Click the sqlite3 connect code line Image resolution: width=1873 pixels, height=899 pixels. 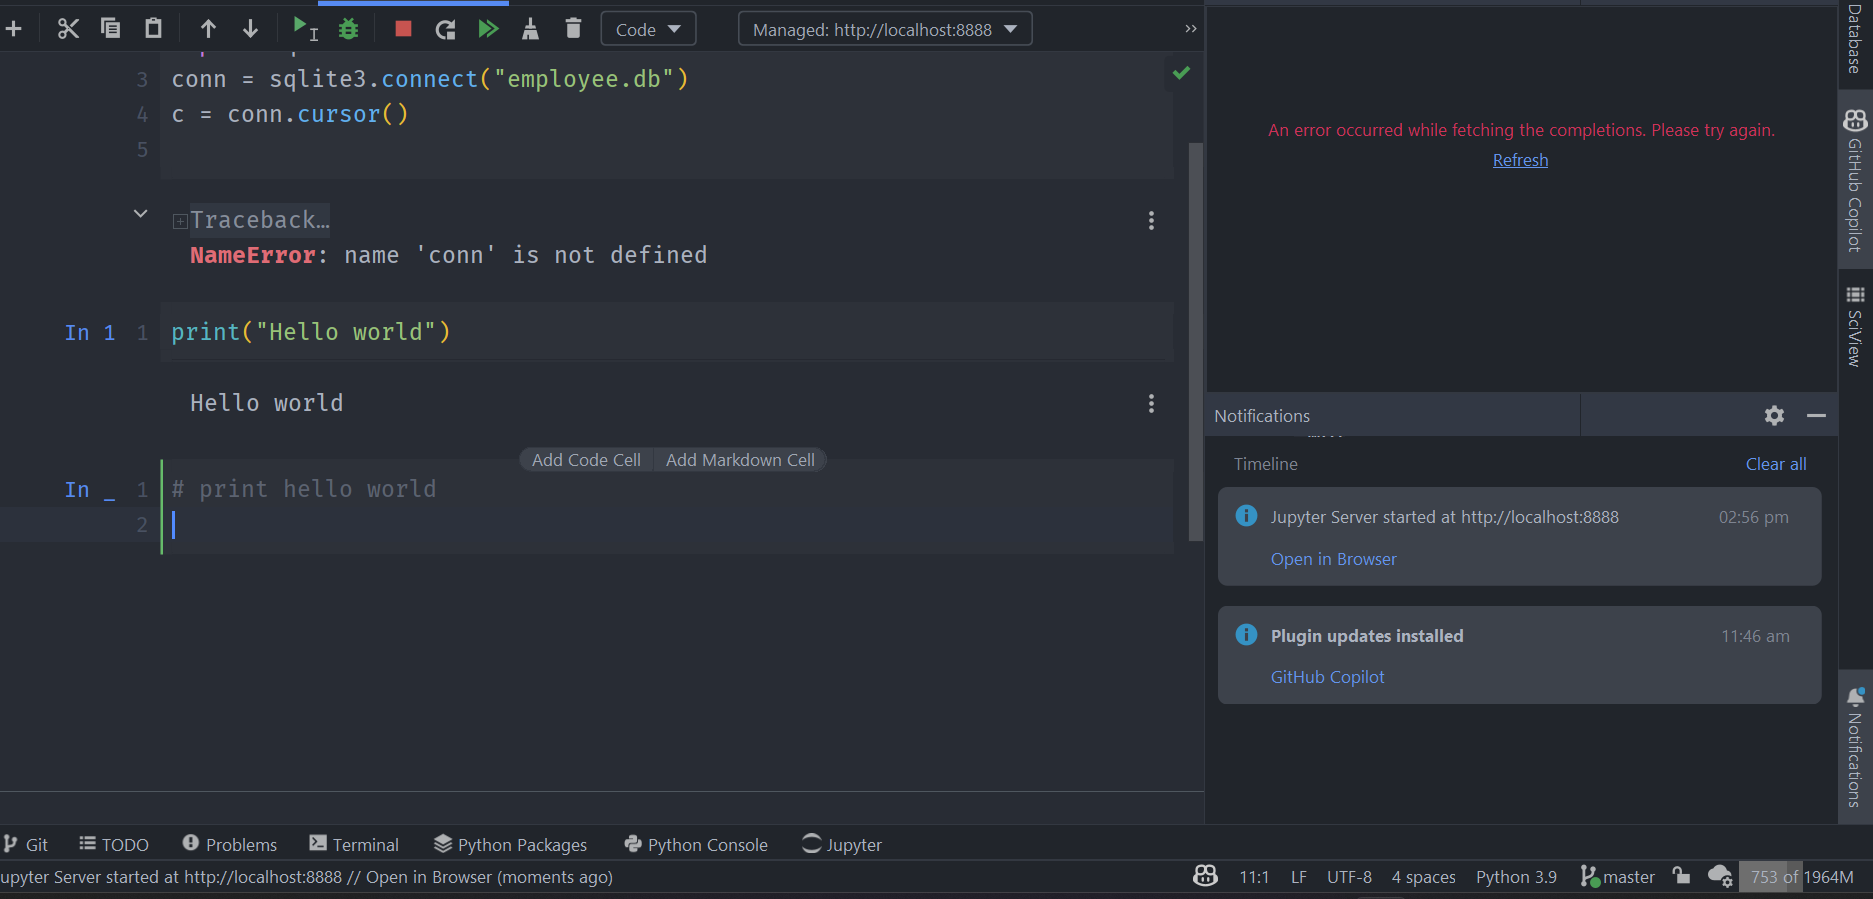(x=430, y=79)
